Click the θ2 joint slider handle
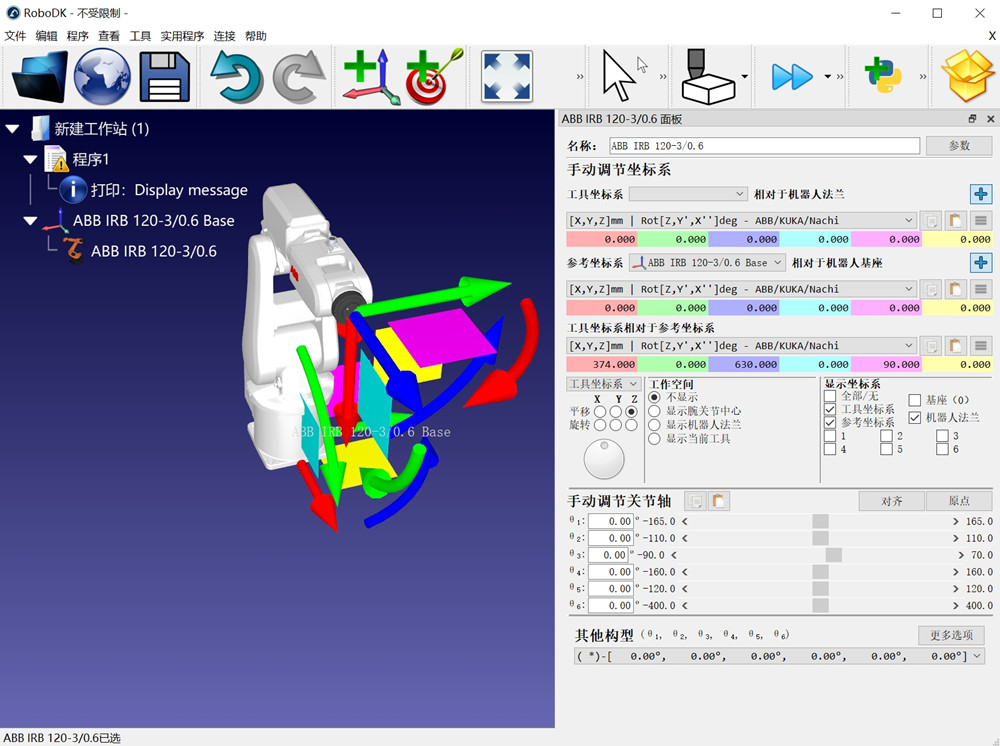 821,538
